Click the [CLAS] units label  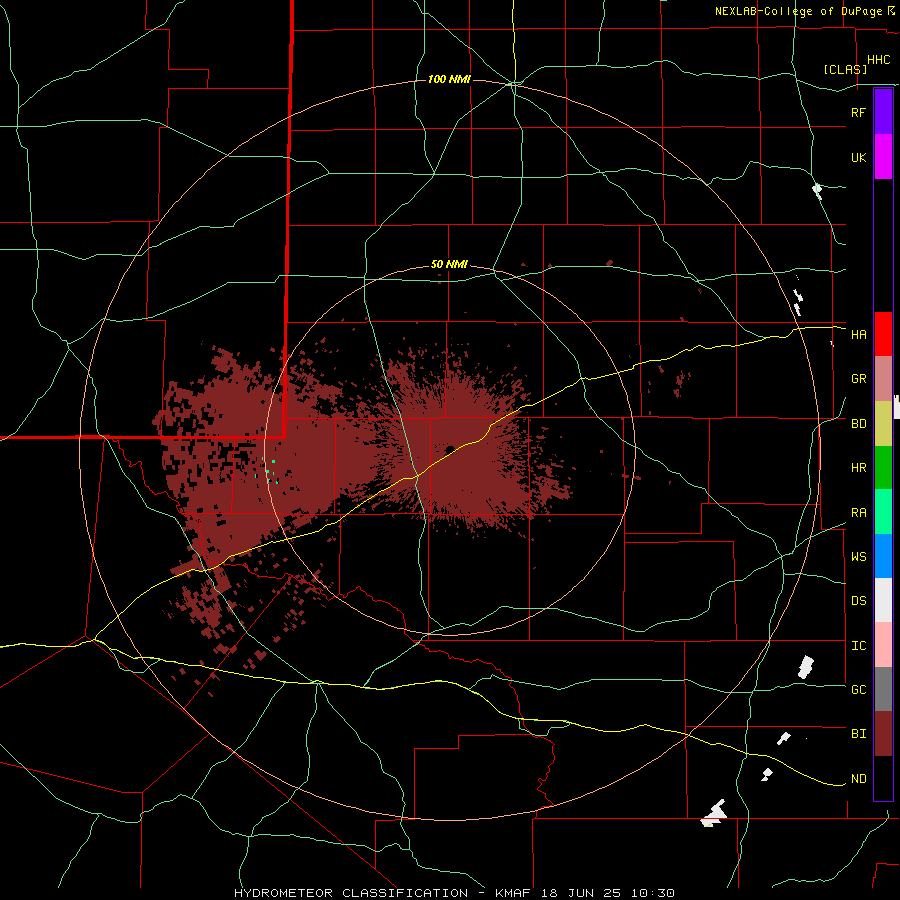coord(845,69)
